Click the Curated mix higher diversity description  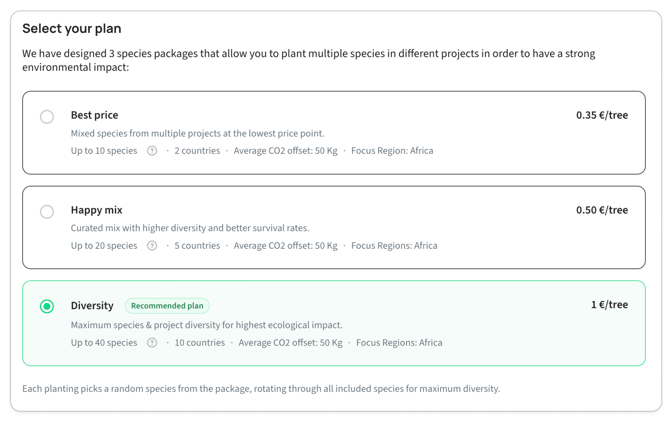[190, 228]
